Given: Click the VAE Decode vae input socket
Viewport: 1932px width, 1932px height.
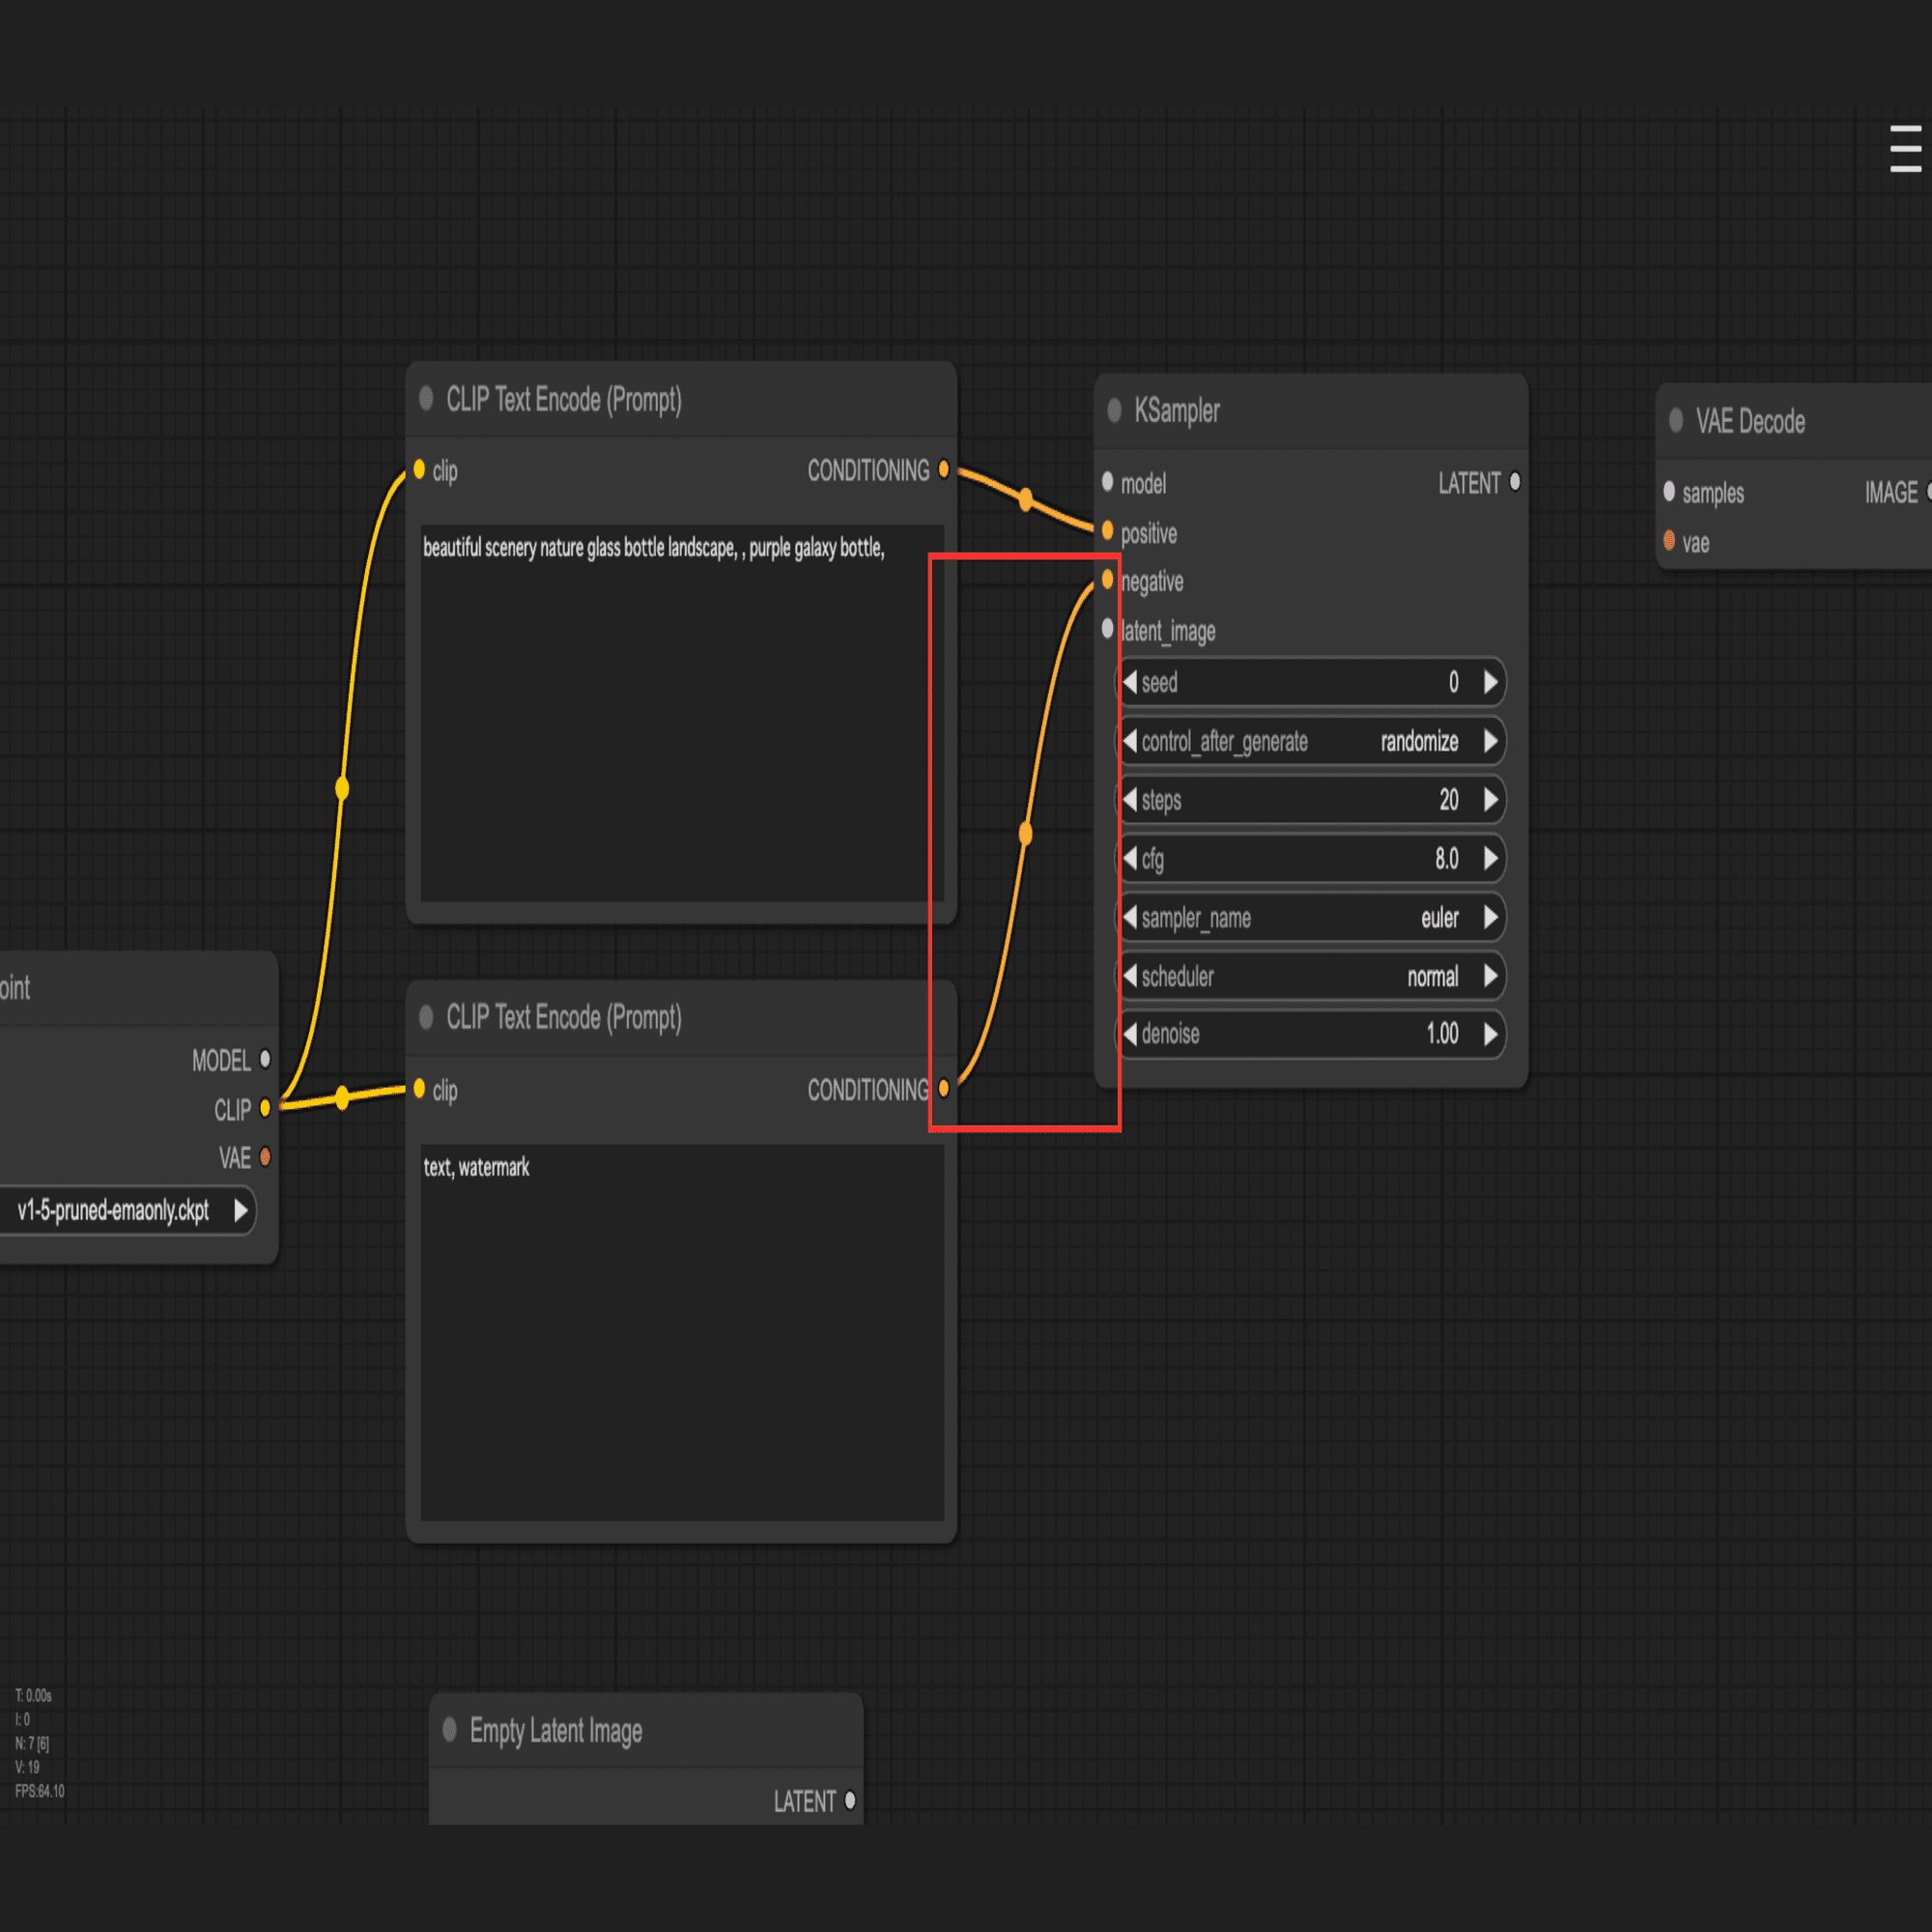Looking at the screenshot, I should tap(1669, 541).
